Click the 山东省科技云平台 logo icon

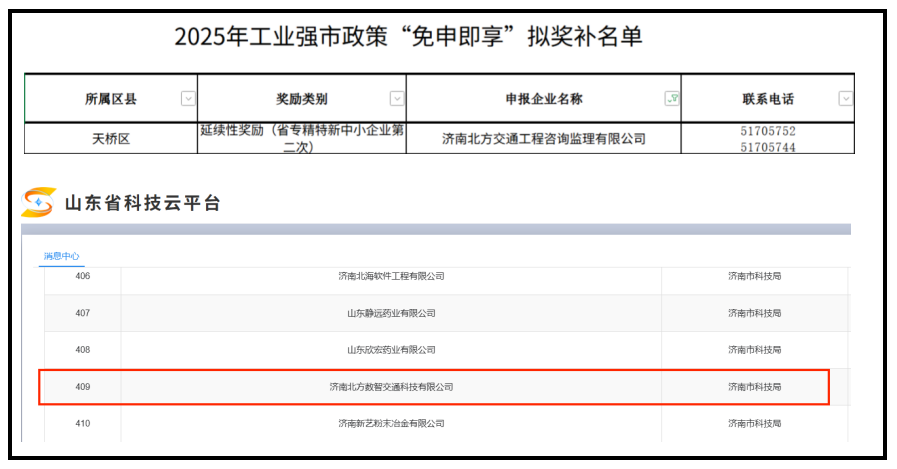(38, 202)
